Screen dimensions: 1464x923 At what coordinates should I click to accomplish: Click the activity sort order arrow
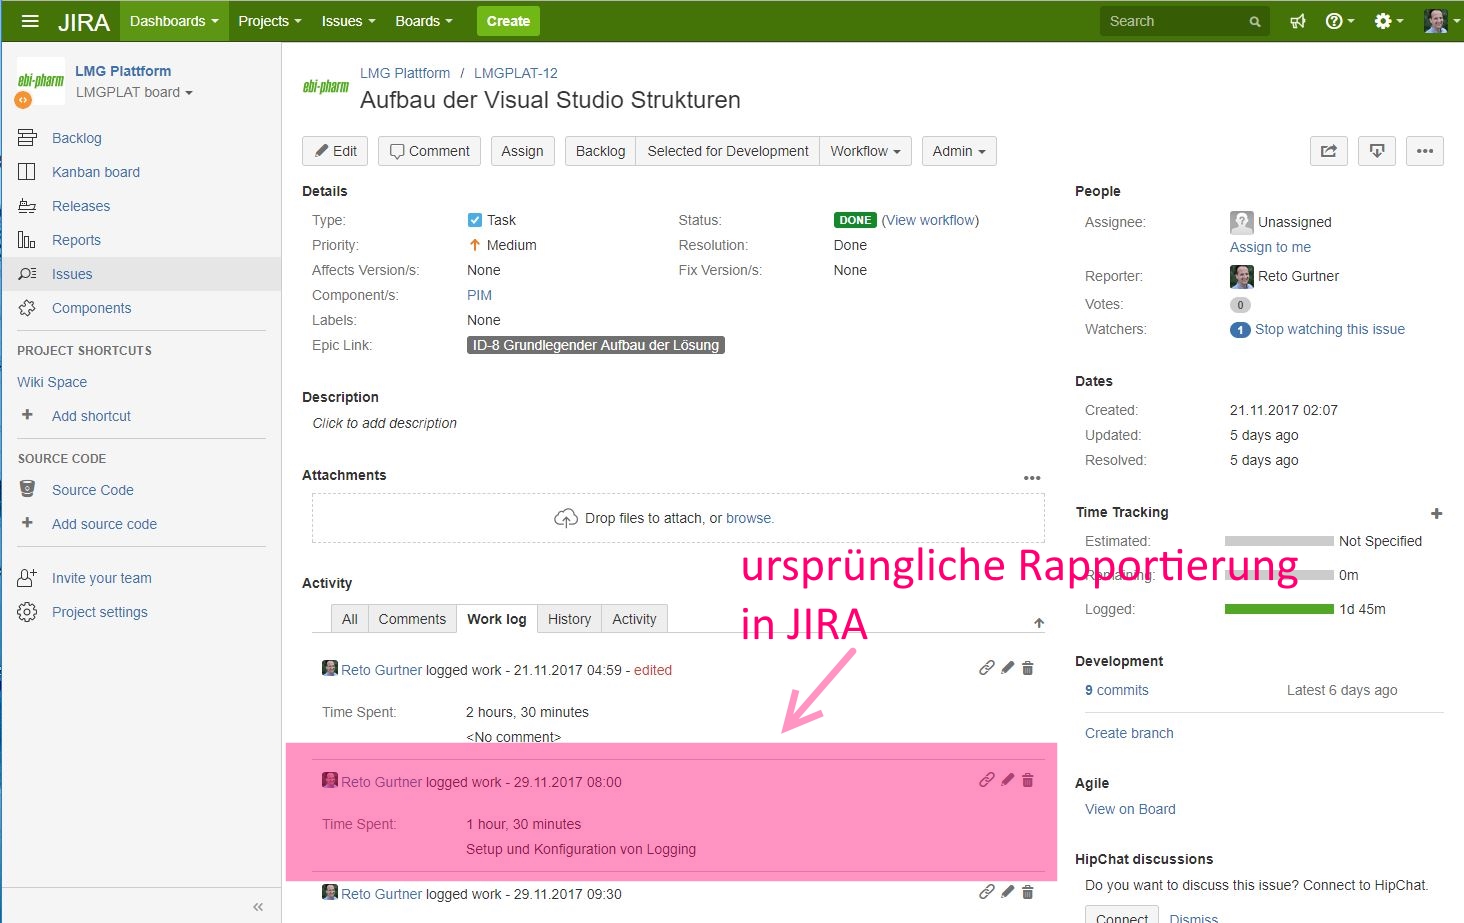click(x=1039, y=623)
